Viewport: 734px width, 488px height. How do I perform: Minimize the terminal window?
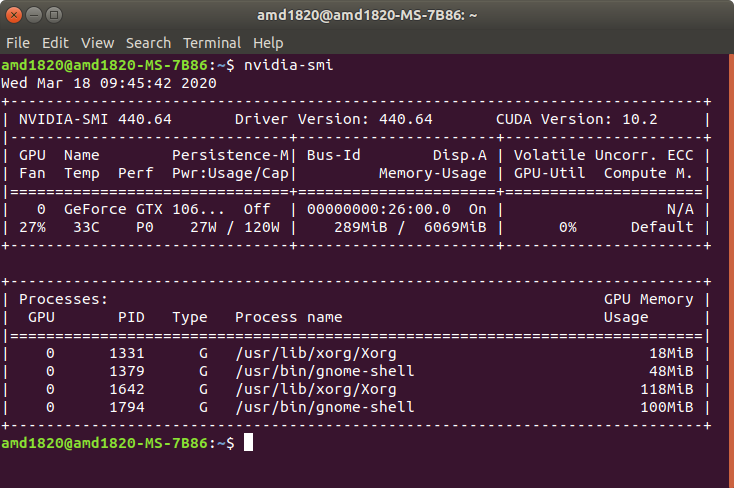point(34,15)
